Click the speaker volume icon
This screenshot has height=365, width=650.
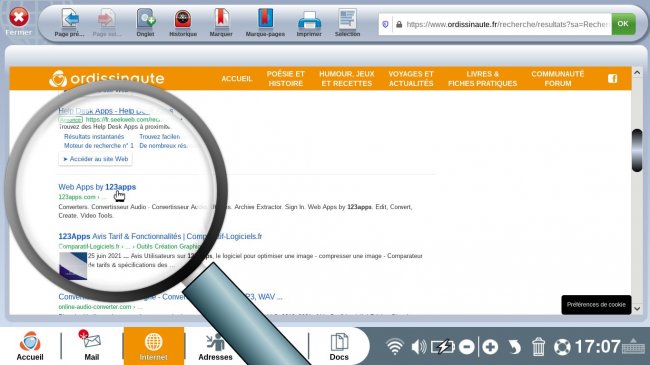419,347
